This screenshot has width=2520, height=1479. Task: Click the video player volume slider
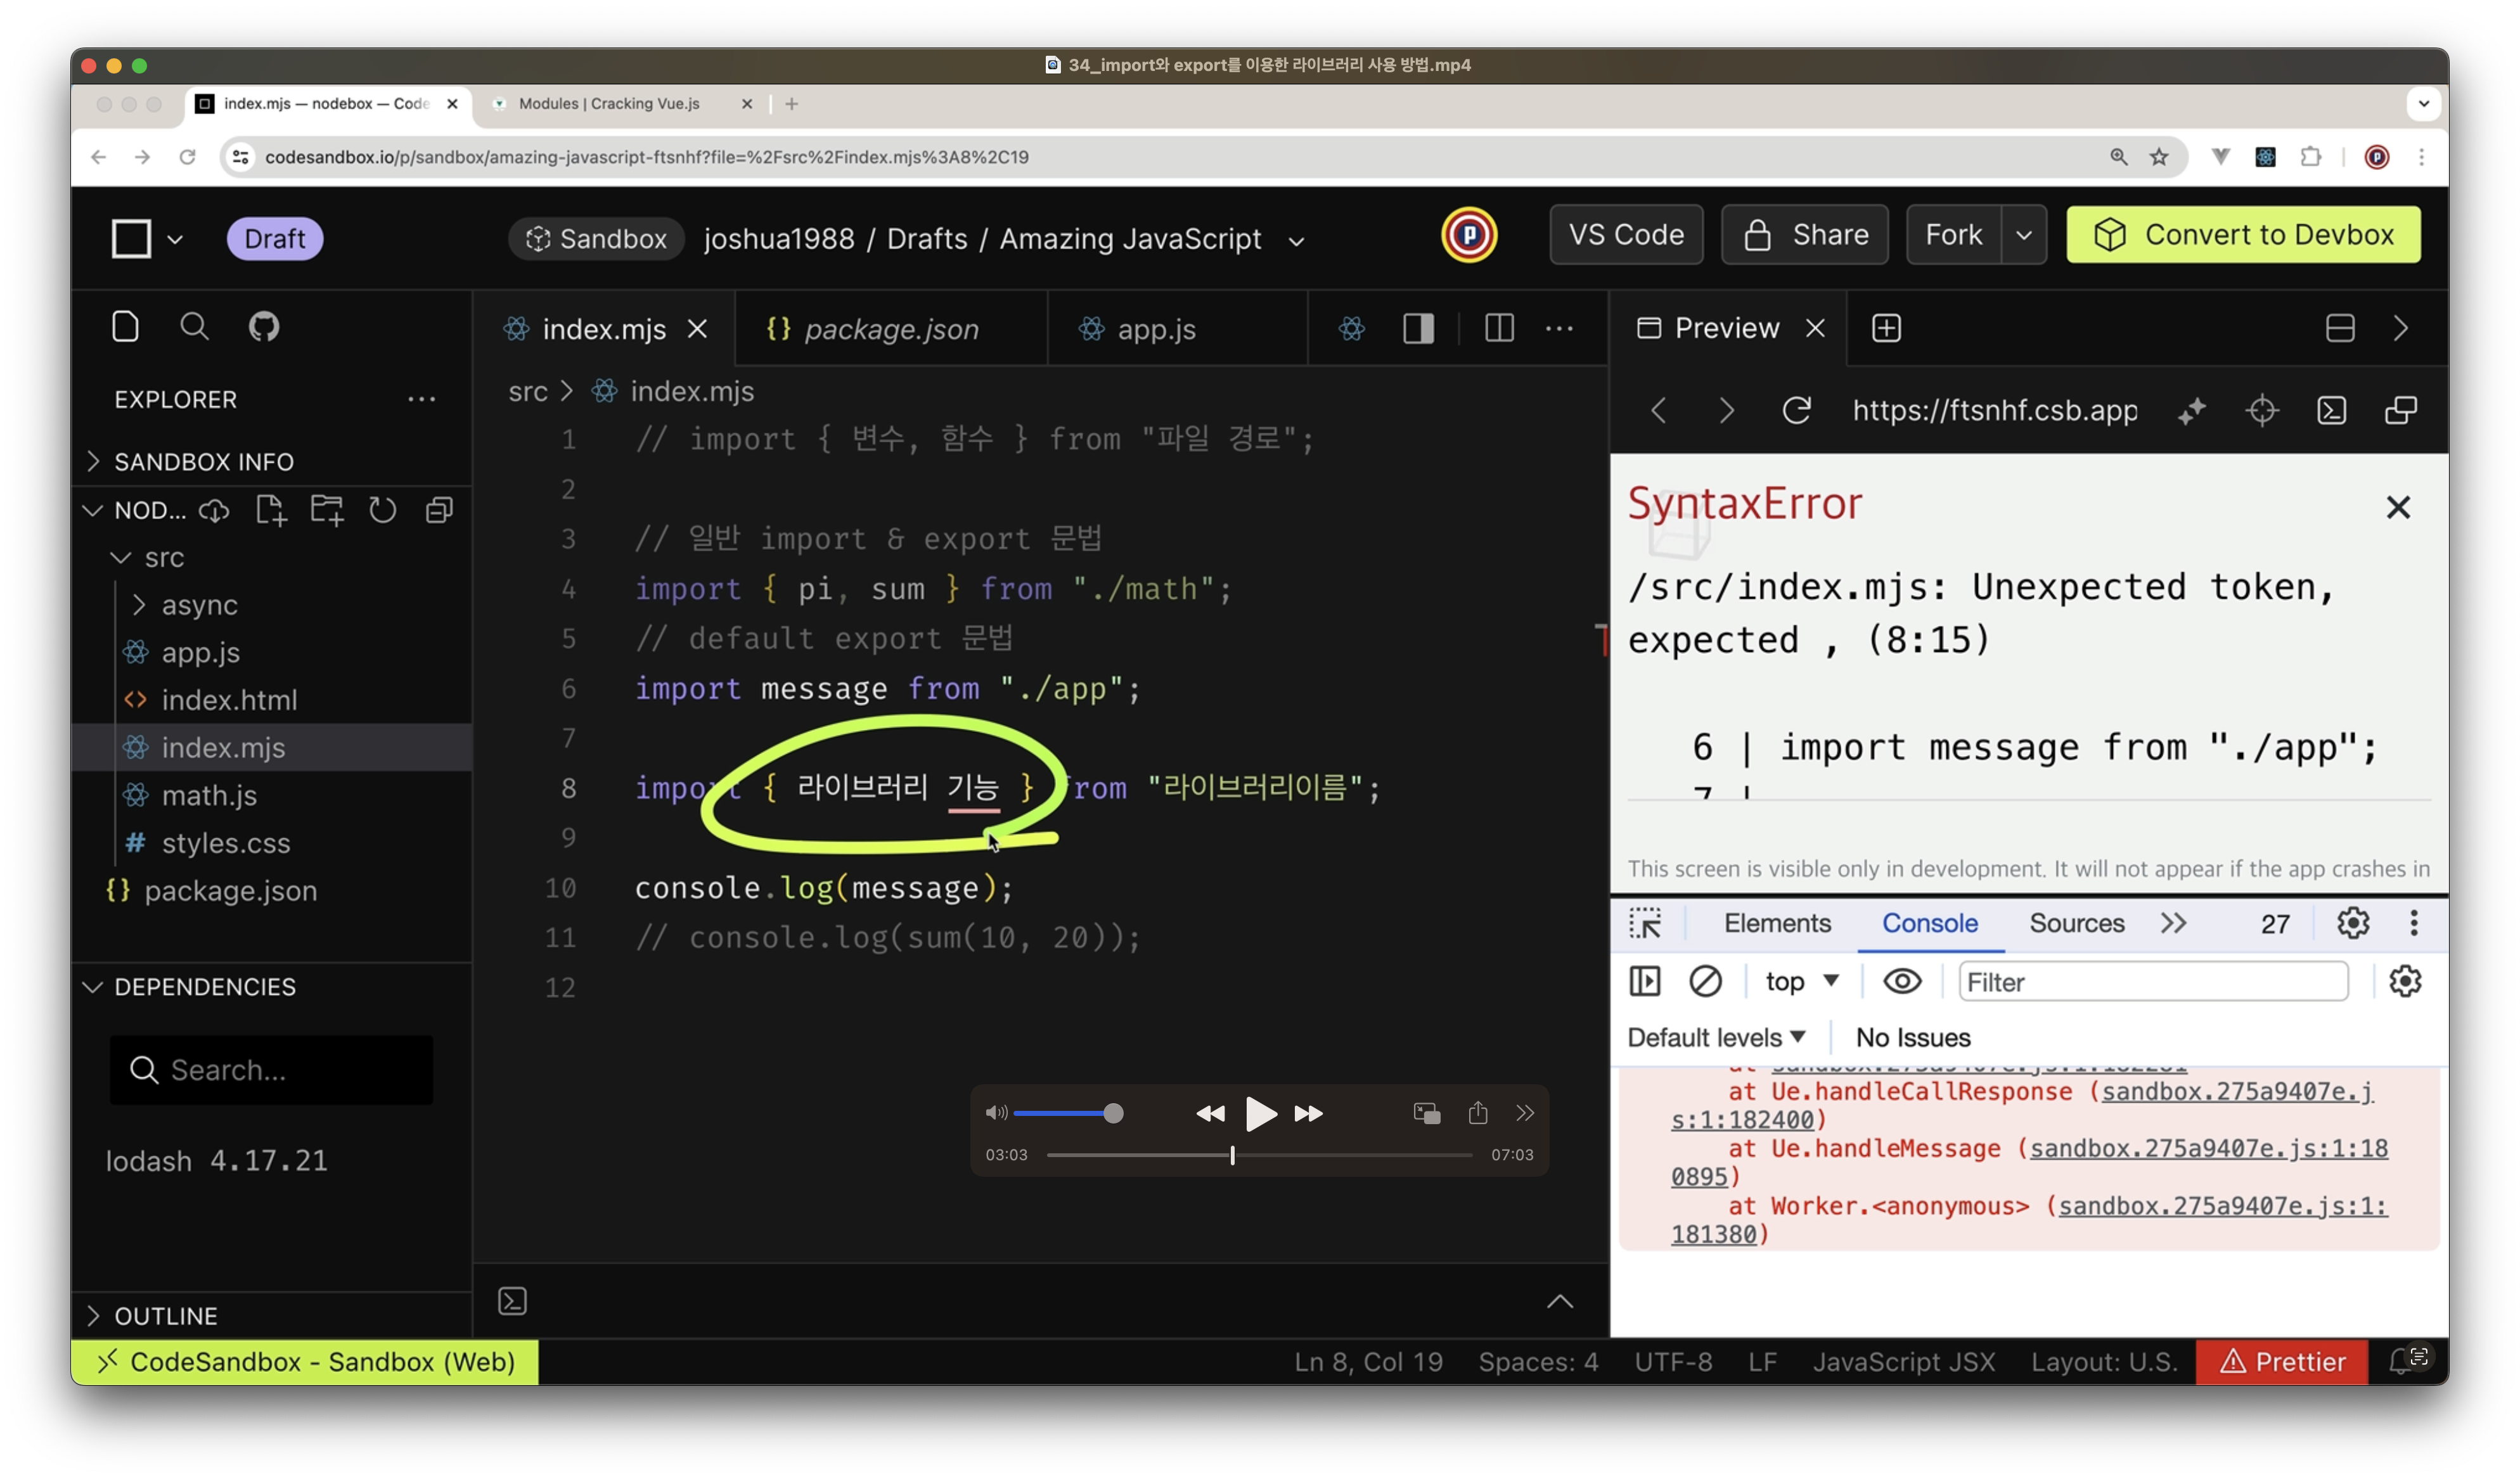[x=1066, y=1113]
